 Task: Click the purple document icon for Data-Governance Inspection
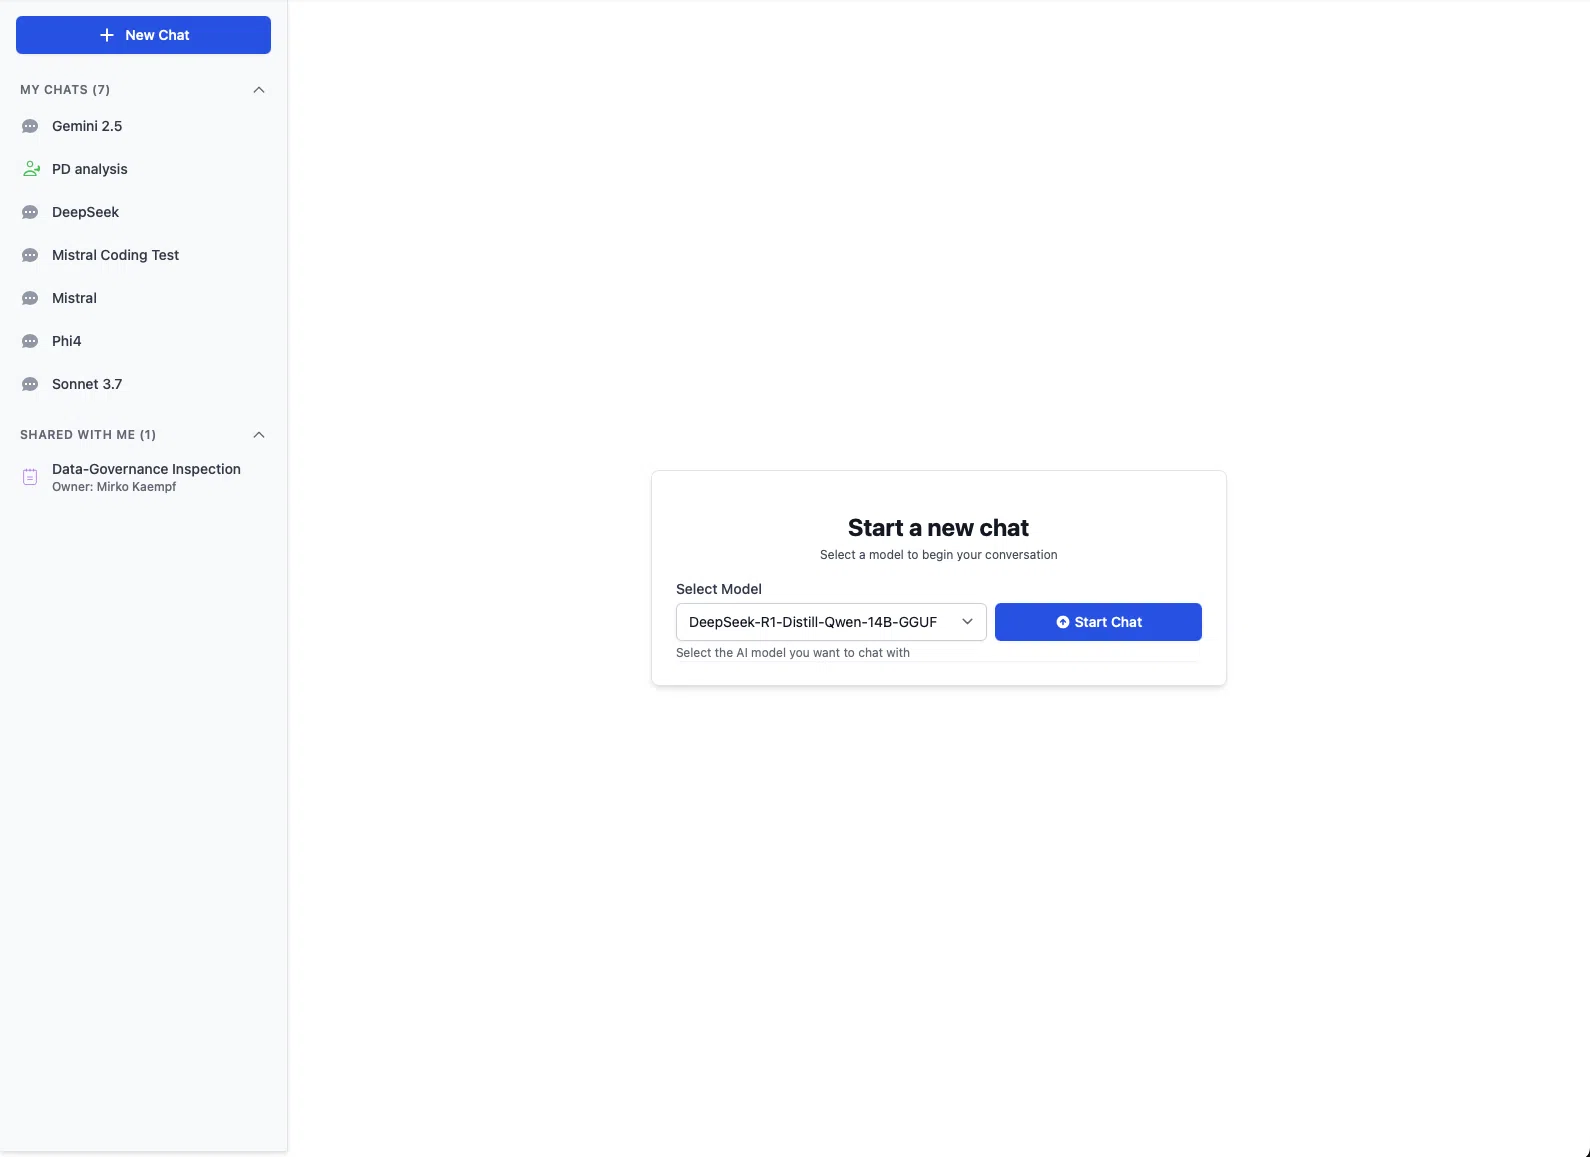[x=30, y=477]
